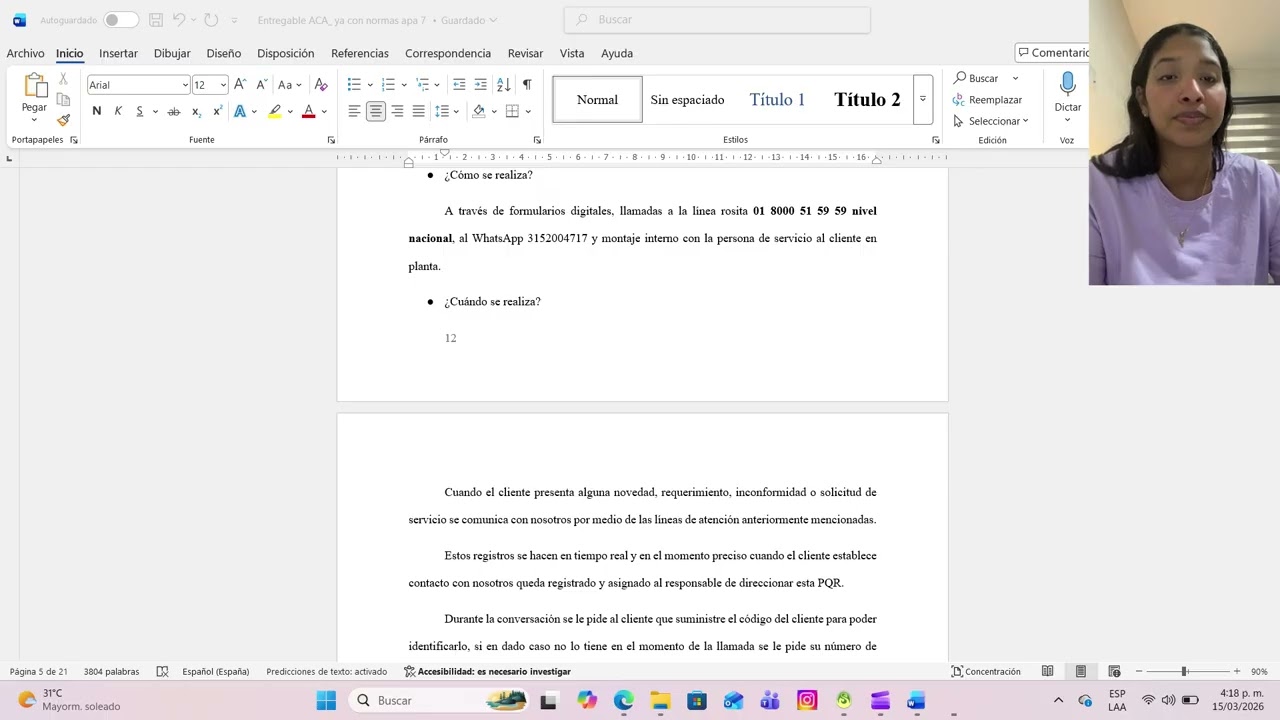This screenshot has width=1280, height=720.
Task: Switch to the Vista tab
Action: (572, 53)
